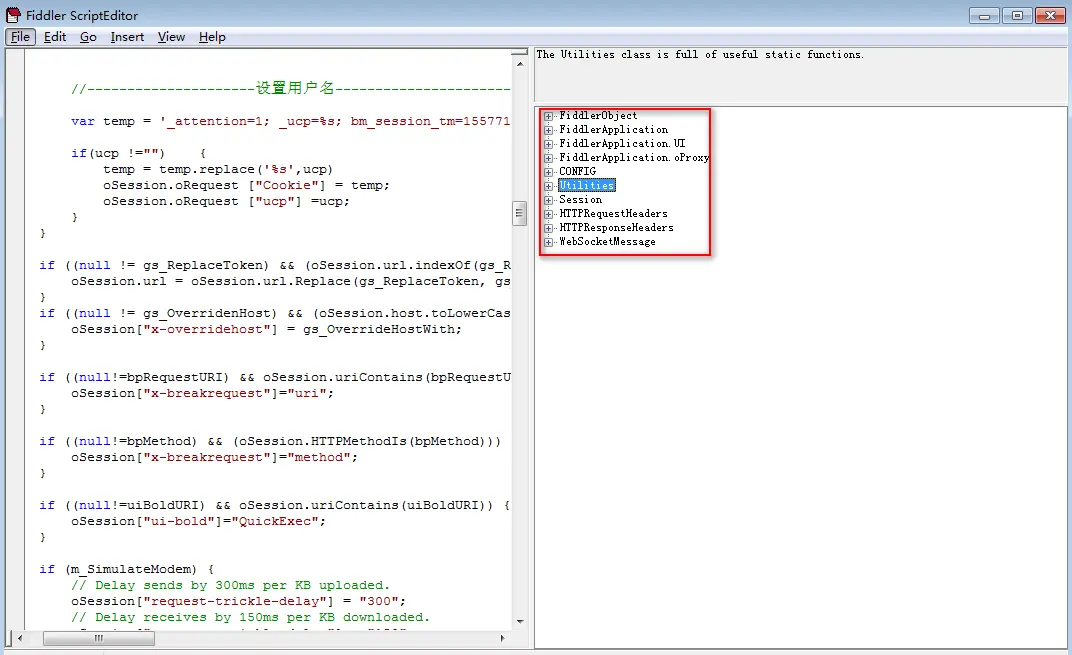Expand the HTTPResponseHeaders node
Viewport: 1072px width, 655px height.
[x=548, y=228]
